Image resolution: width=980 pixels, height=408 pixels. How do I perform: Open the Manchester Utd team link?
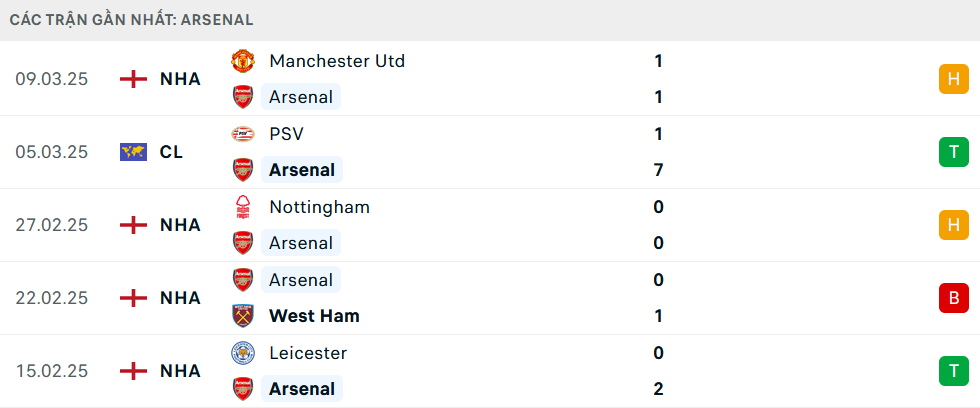(x=337, y=61)
